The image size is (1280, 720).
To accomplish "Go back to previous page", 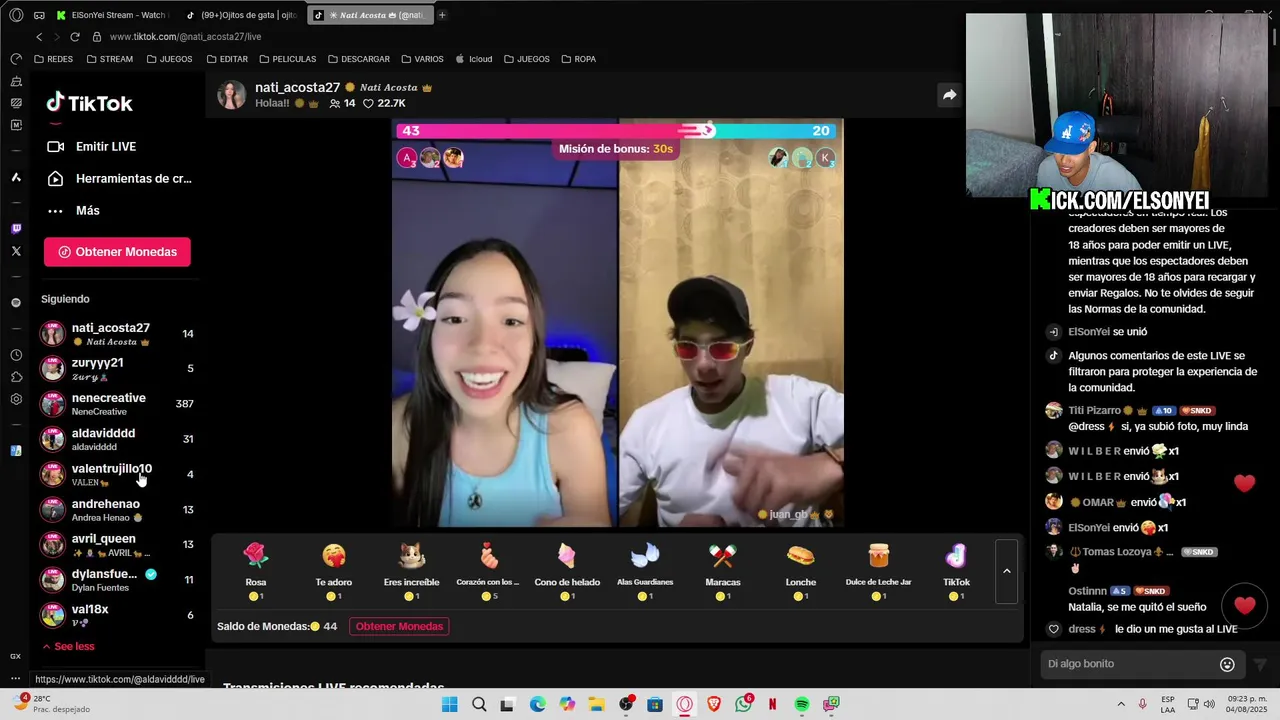I will tap(39, 37).
